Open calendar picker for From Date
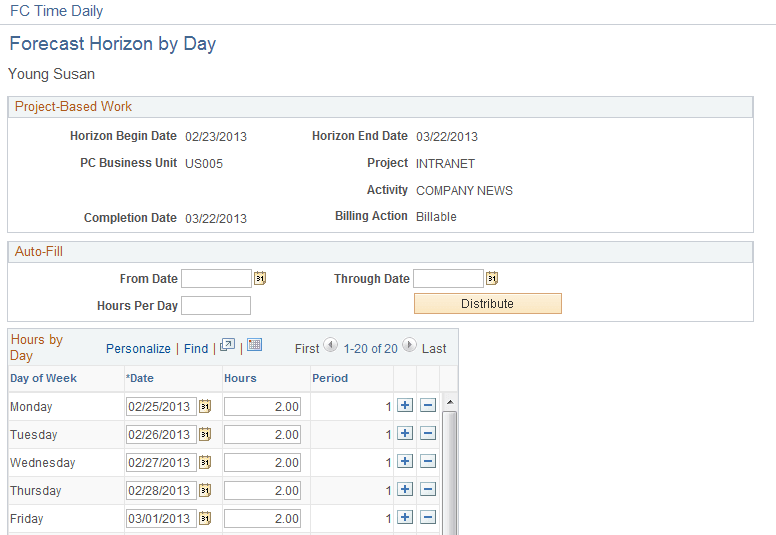 pyautogui.click(x=260, y=279)
